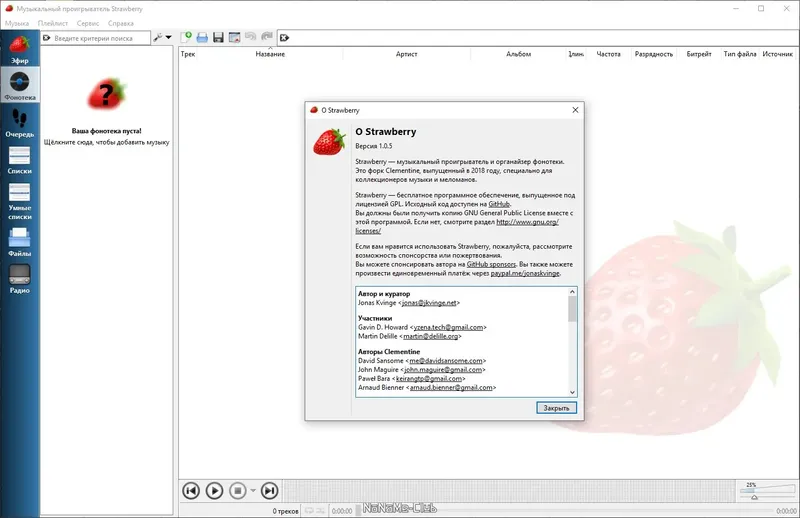Click the '0 треков' status bar text
The height and width of the screenshot is (518, 800).
285,510
